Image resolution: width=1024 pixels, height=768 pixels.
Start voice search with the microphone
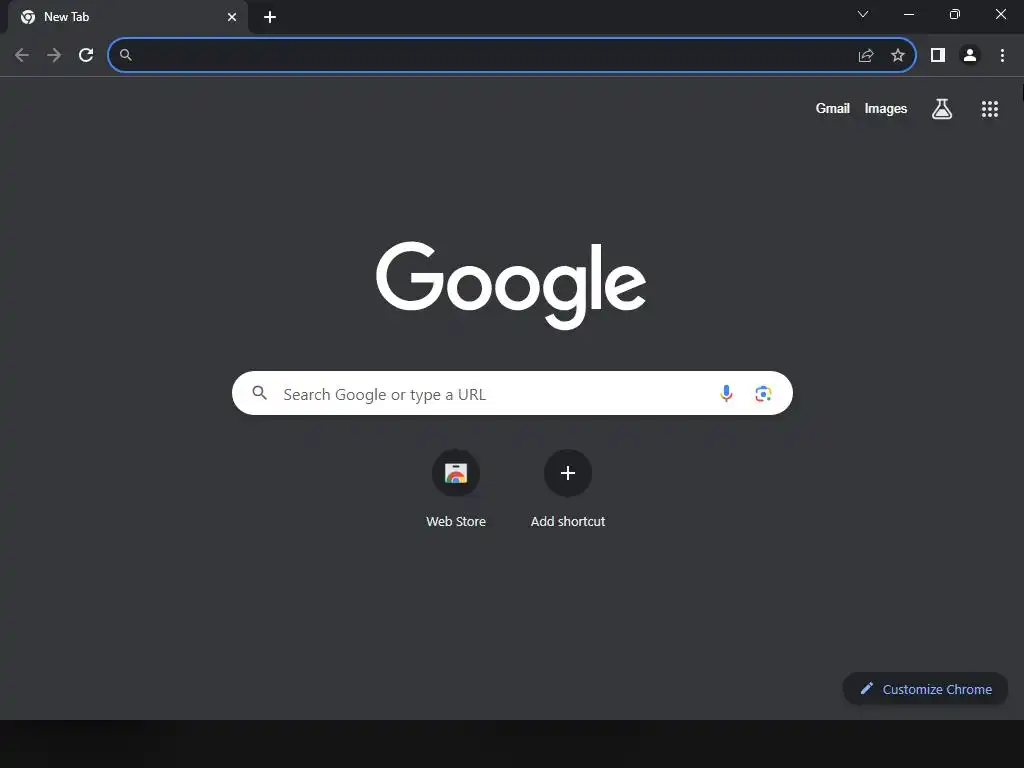pyautogui.click(x=726, y=393)
